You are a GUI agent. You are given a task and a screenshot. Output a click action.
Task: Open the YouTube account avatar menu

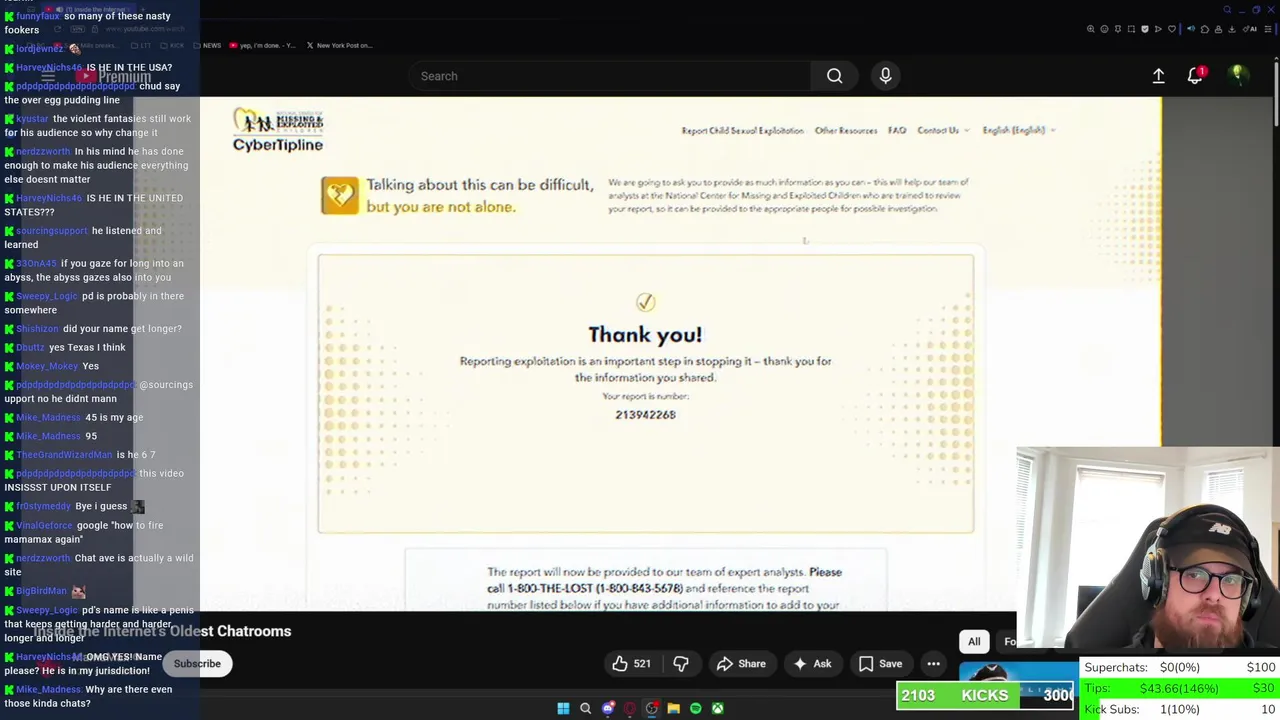[x=1237, y=76]
